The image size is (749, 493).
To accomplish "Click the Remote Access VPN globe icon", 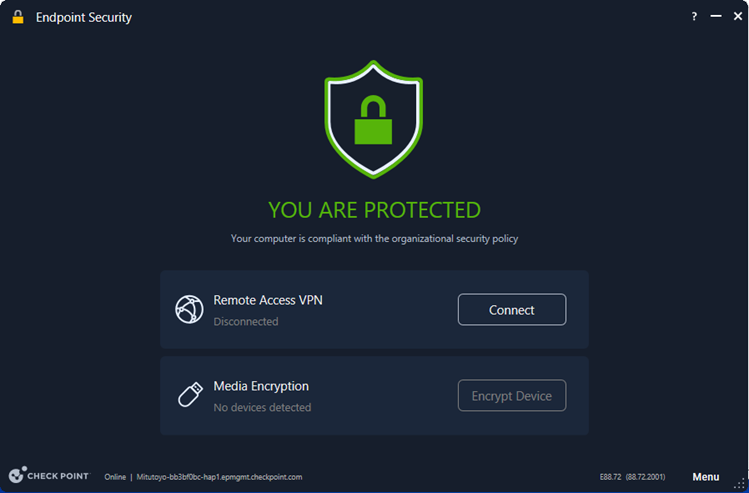I will click(190, 309).
